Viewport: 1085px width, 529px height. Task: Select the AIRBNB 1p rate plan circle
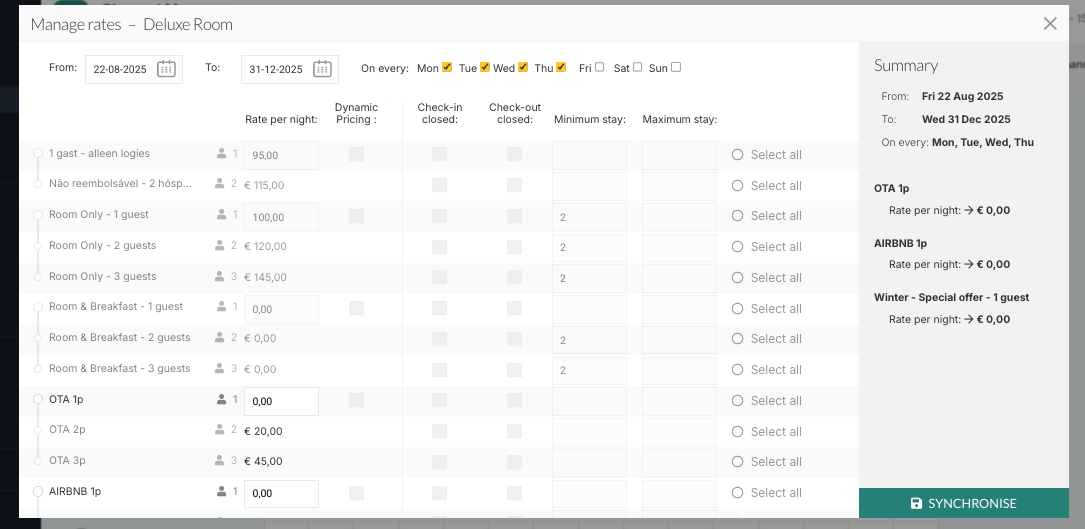(38, 492)
